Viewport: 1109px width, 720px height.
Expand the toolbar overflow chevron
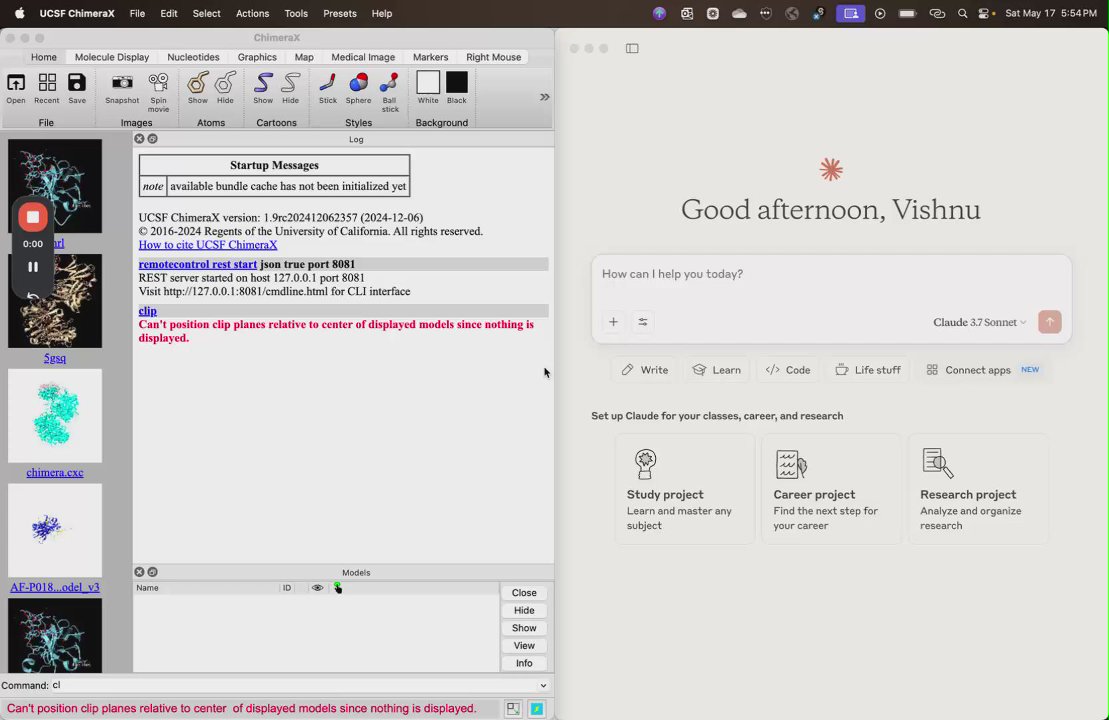point(545,97)
